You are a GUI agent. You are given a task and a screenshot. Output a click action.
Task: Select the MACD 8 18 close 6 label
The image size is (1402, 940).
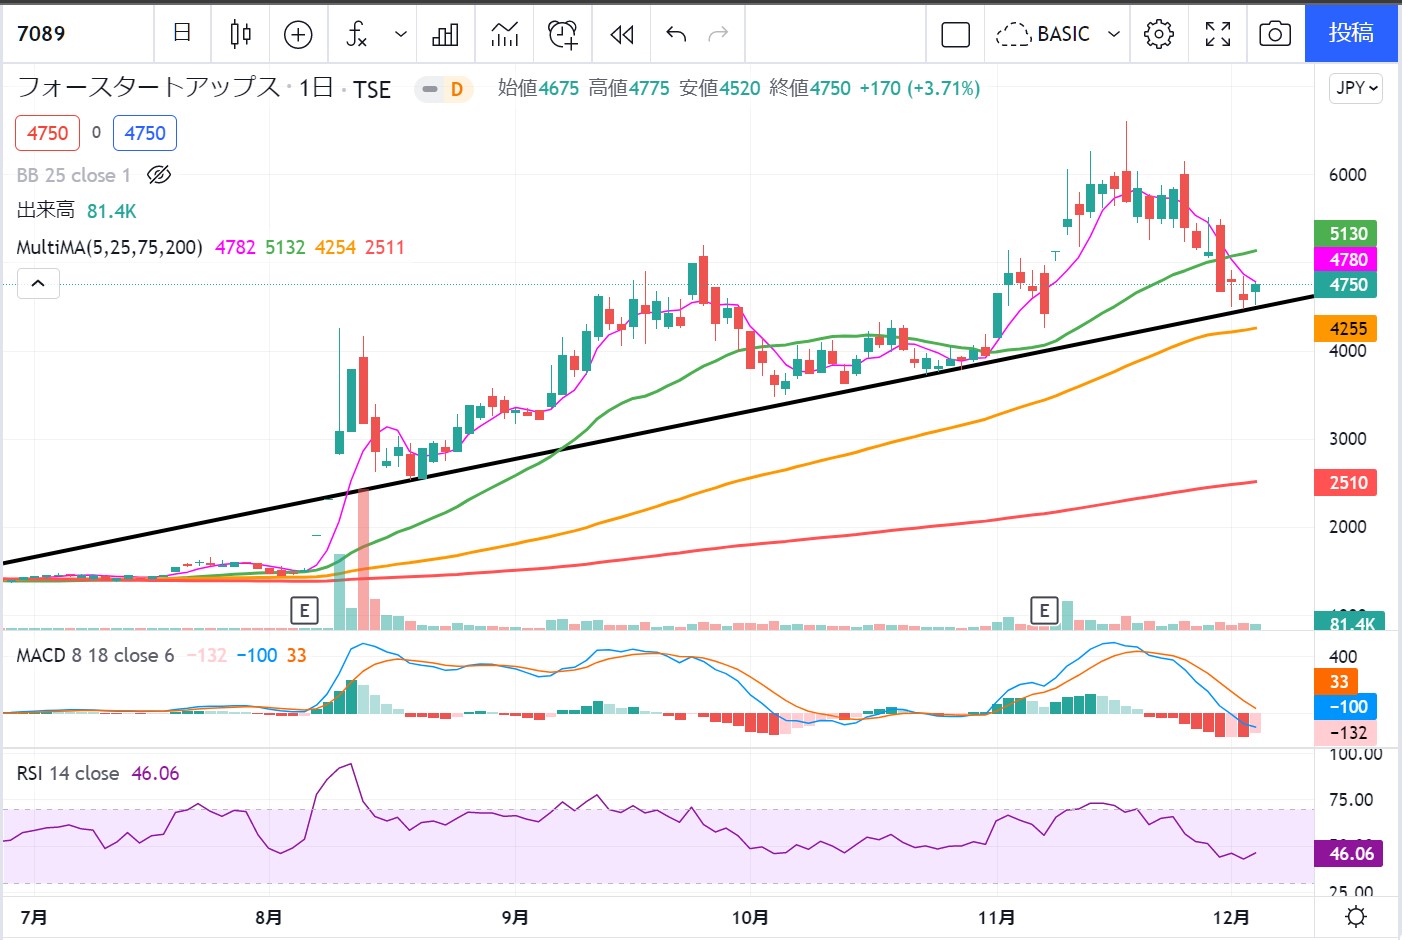click(95, 655)
